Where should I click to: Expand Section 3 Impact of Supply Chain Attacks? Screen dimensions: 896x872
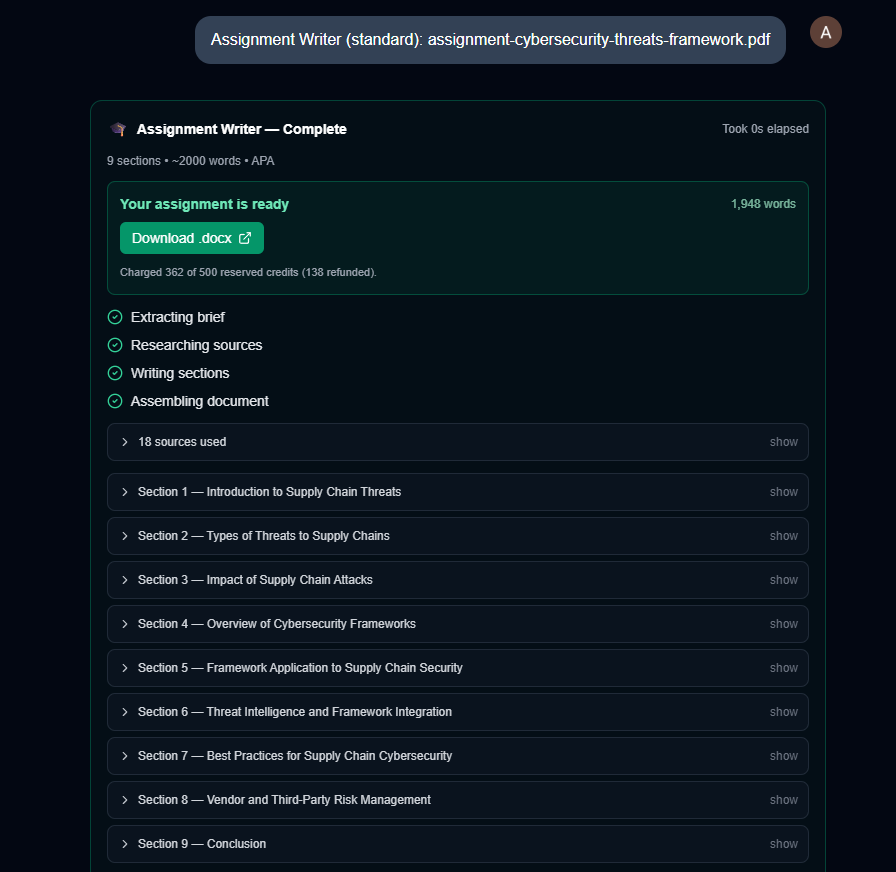457,580
